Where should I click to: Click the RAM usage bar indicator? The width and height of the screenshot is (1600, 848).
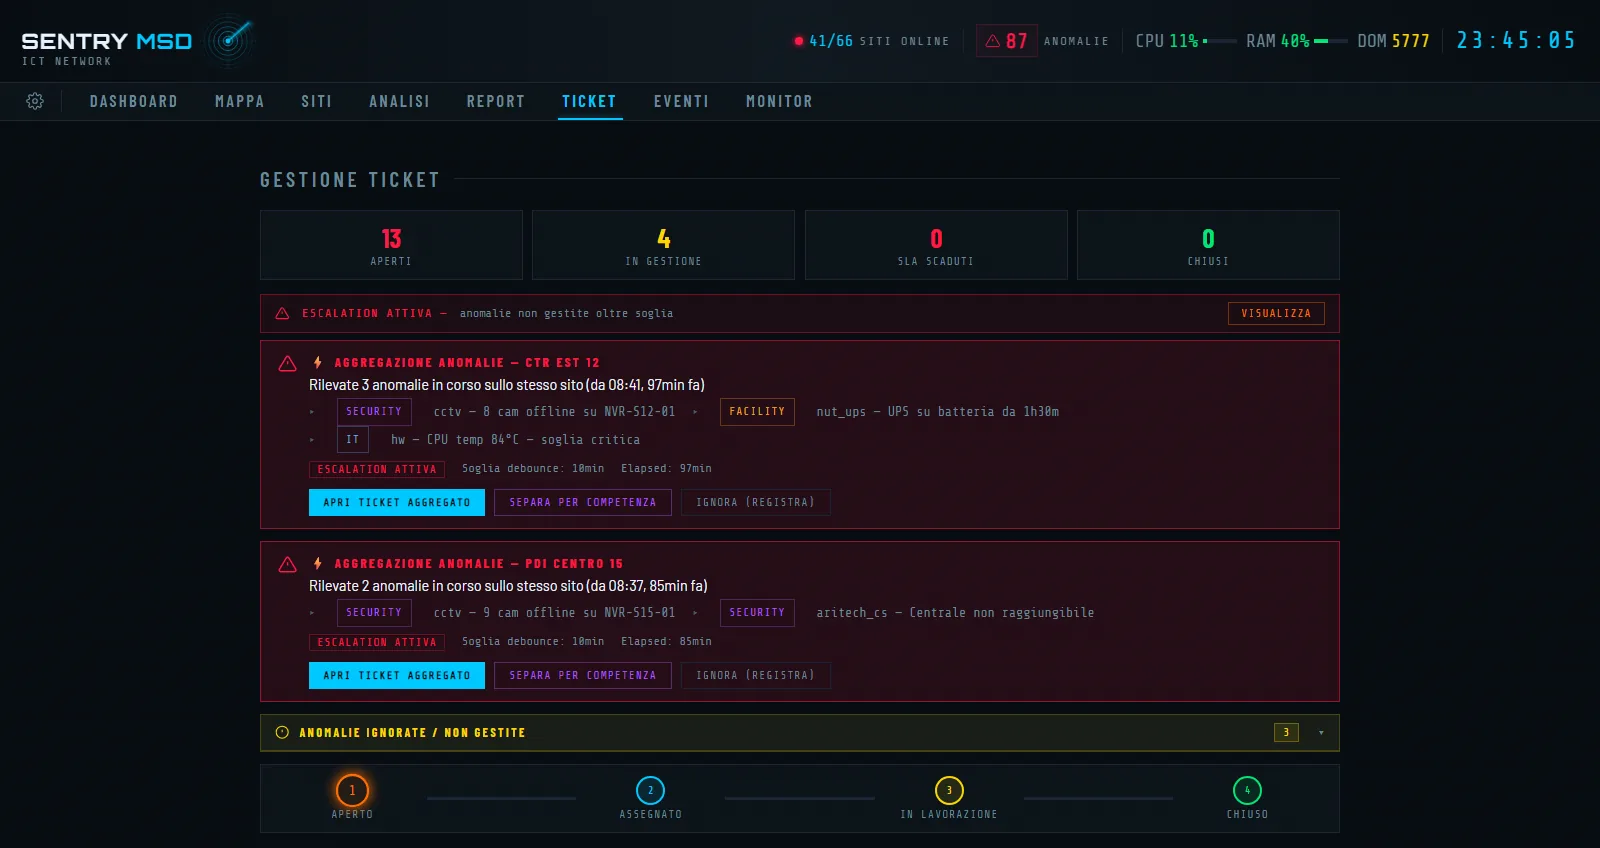click(x=1331, y=41)
